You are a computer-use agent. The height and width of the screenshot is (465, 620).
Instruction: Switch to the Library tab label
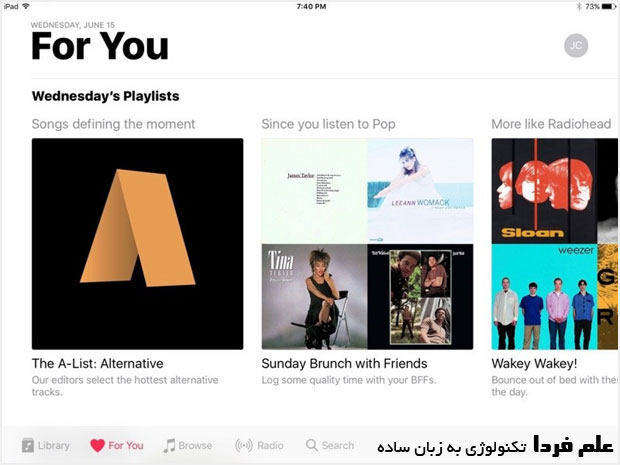[x=54, y=446]
